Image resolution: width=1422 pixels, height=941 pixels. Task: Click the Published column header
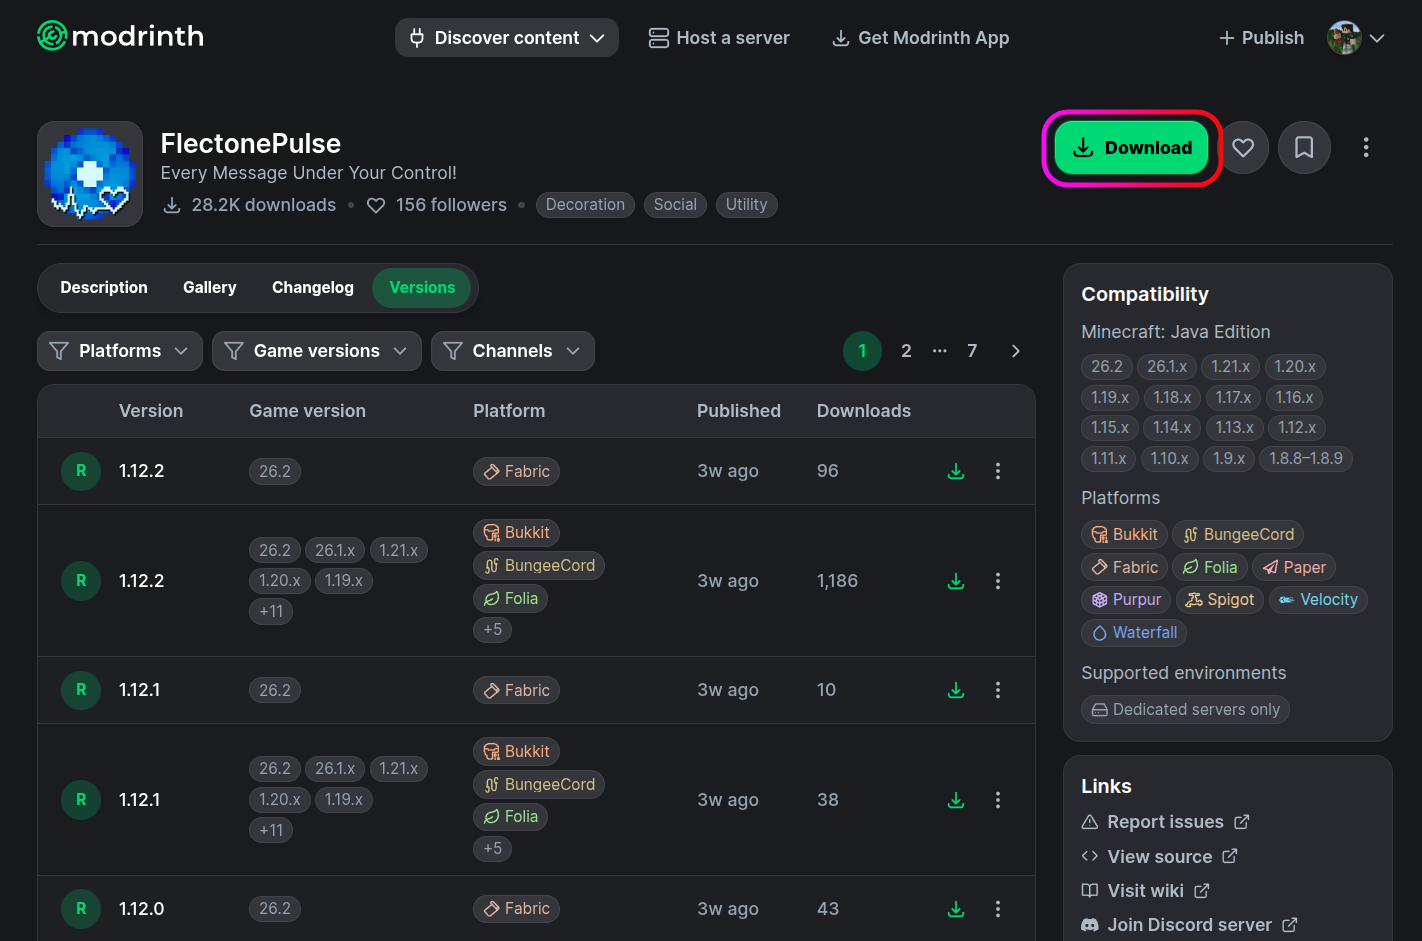pos(739,411)
